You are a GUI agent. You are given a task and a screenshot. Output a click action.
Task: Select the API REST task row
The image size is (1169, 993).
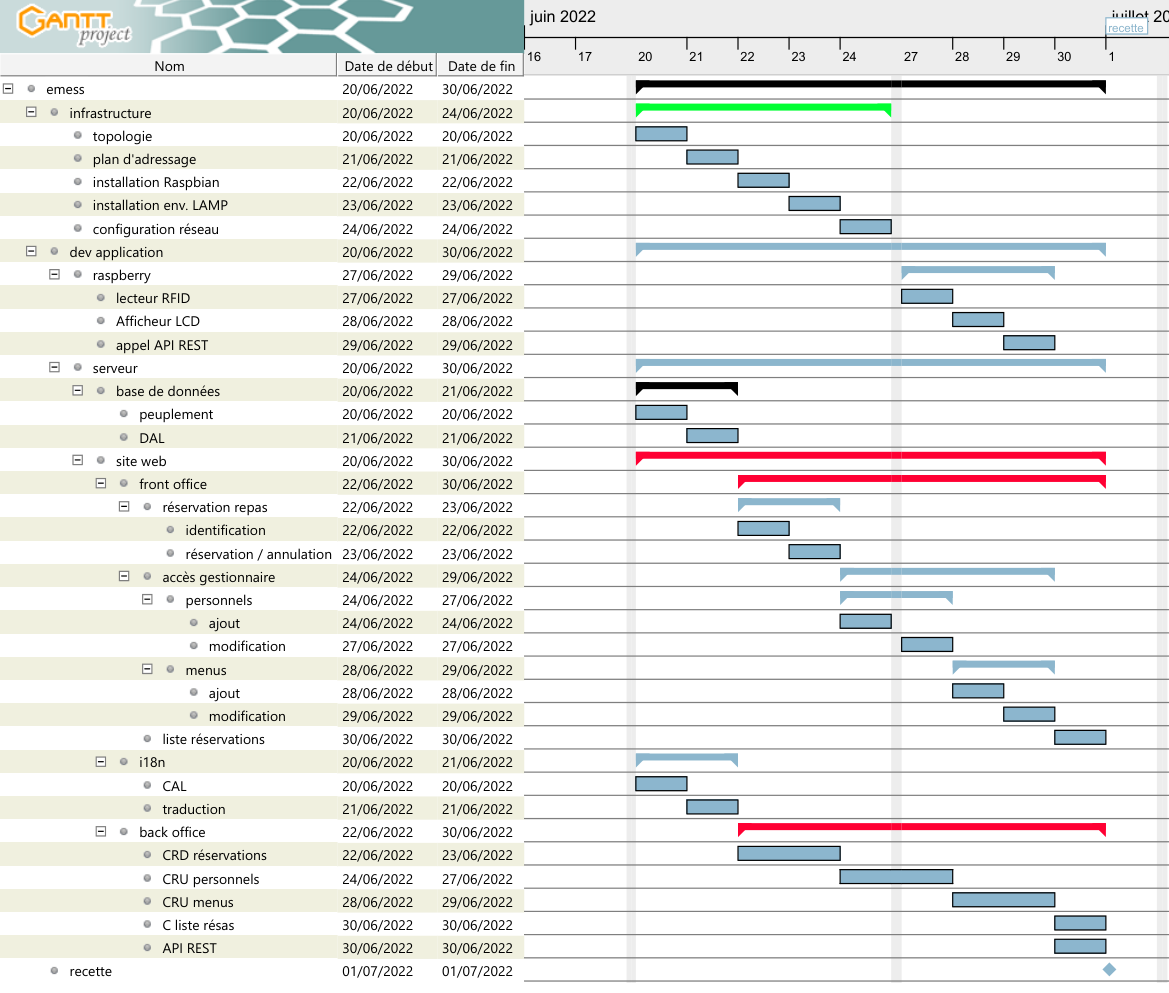(x=189, y=948)
